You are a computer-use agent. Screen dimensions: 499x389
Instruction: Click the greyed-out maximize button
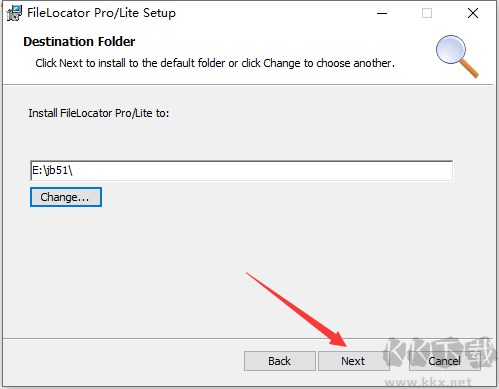[x=427, y=13]
